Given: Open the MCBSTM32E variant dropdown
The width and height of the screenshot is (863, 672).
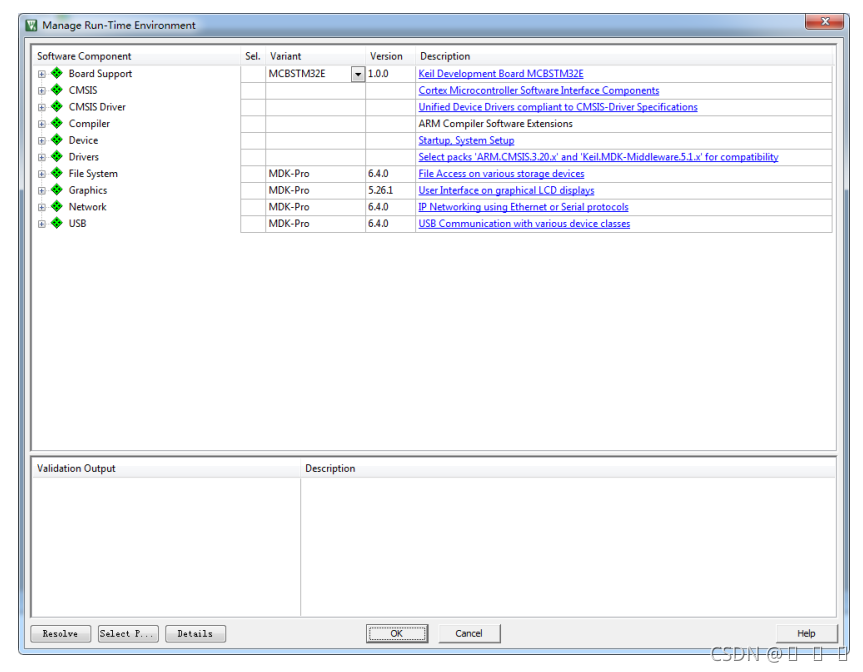Looking at the screenshot, I should click(x=358, y=74).
